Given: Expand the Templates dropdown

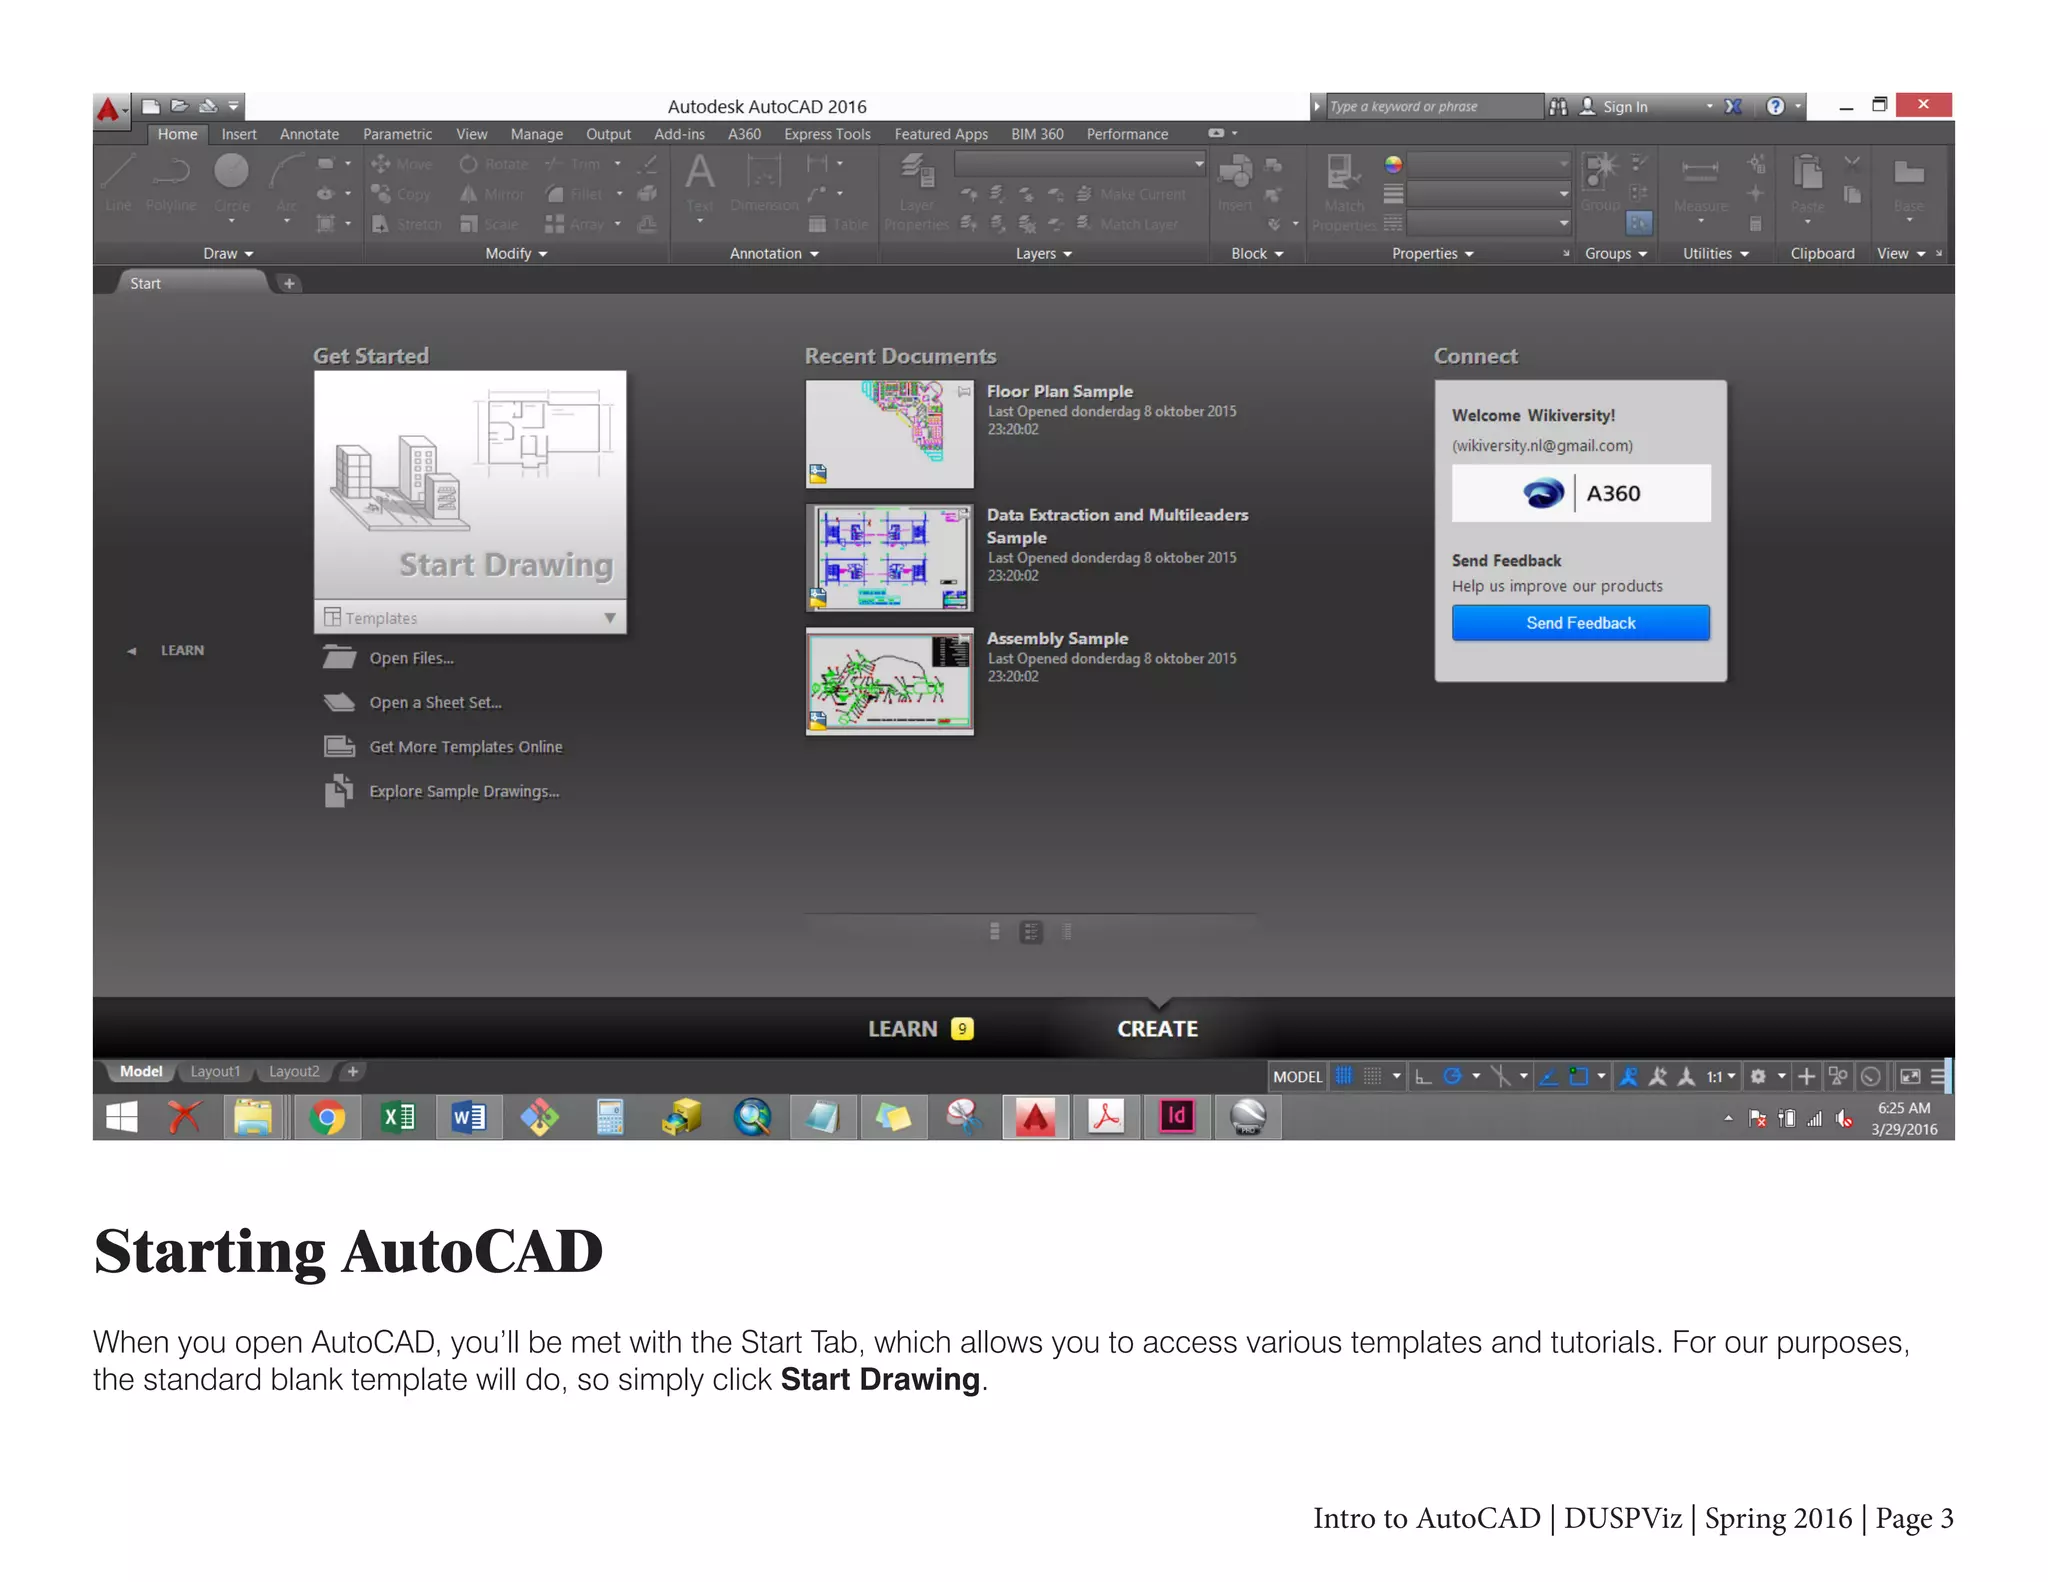Looking at the screenshot, I should pos(609,618).
